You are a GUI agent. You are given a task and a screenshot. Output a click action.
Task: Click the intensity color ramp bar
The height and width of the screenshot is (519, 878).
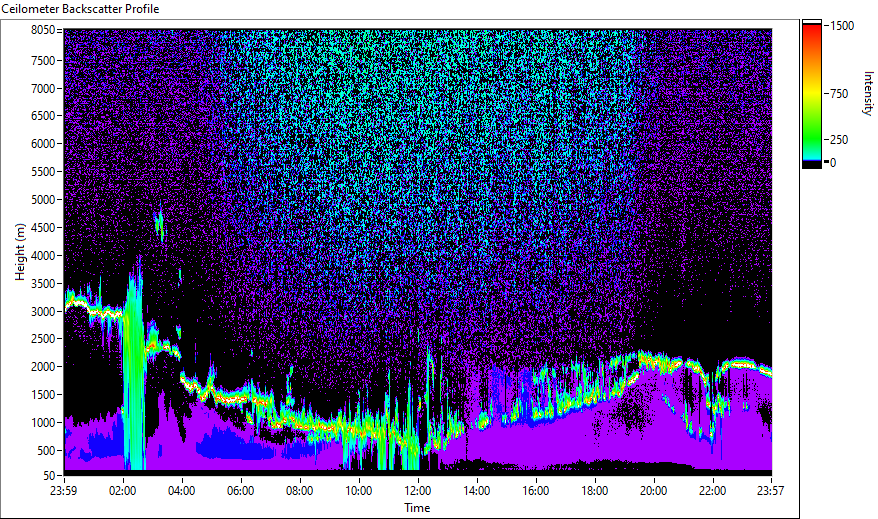point(812,94)
